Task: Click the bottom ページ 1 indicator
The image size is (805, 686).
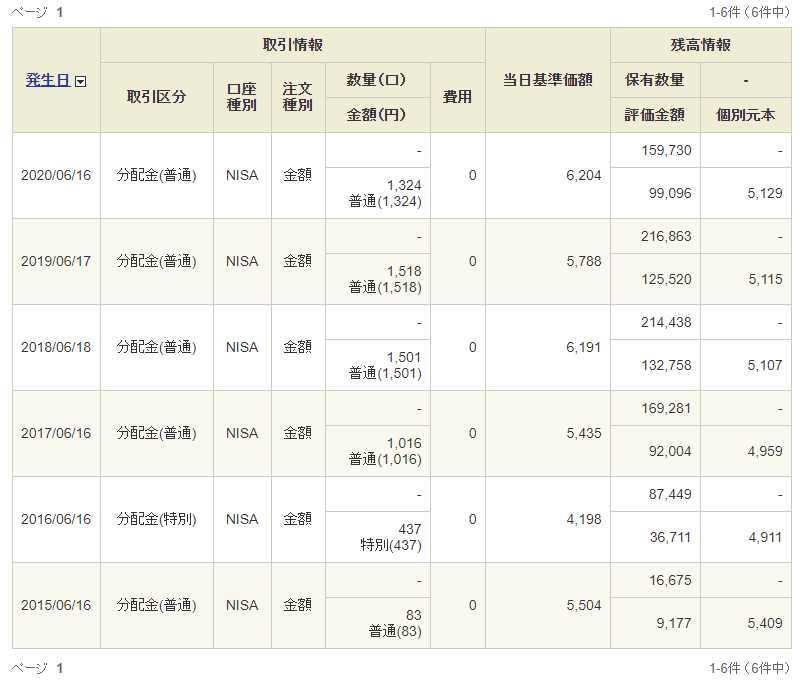Action: click(37, 668)
